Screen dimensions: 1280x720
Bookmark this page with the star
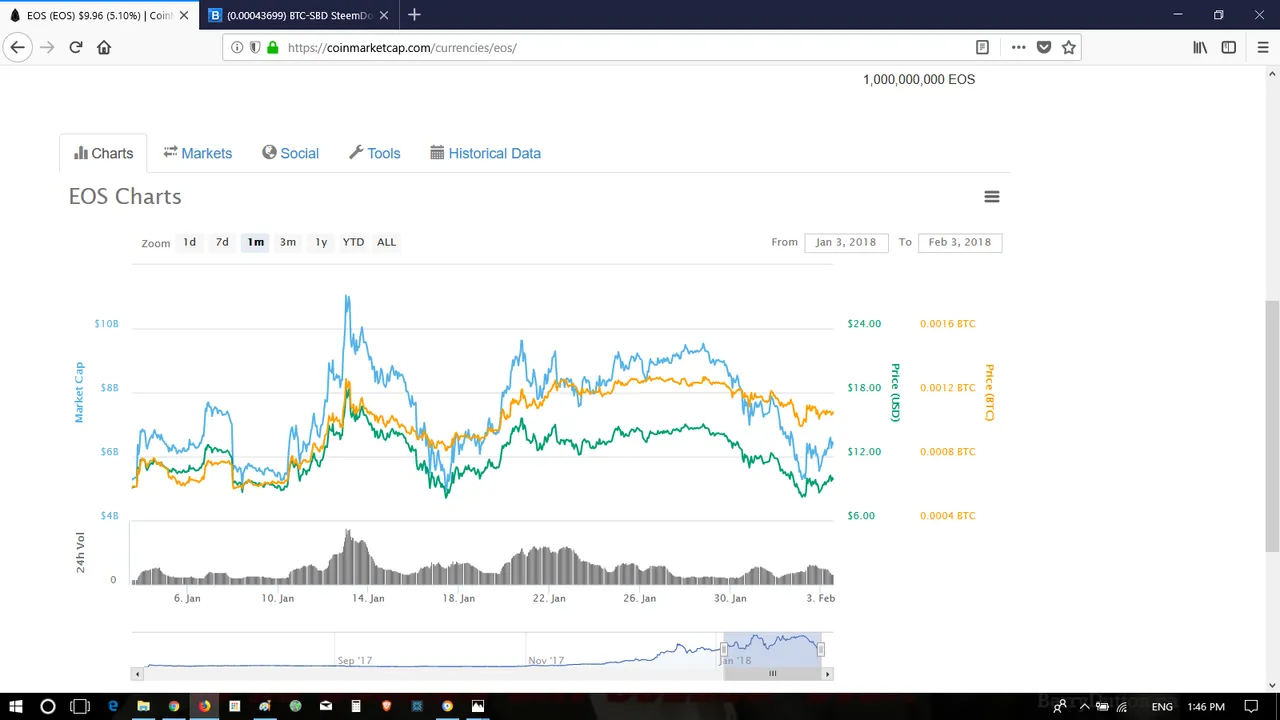point(1069,47)
